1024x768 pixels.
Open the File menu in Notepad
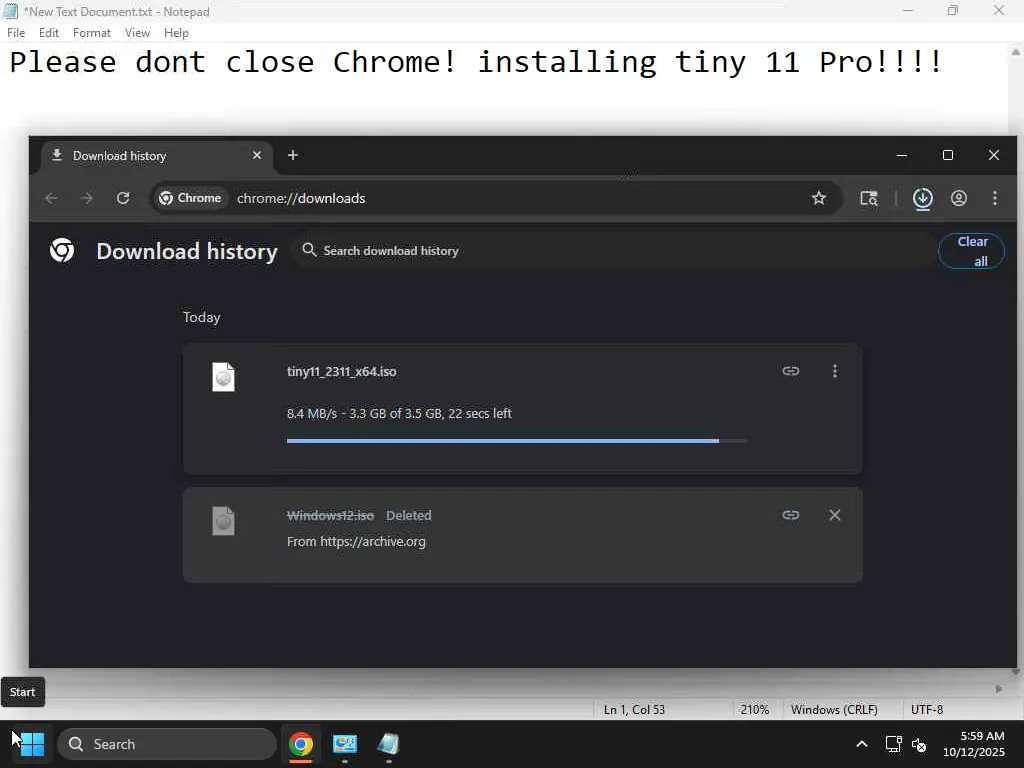[x=16, y=33]
